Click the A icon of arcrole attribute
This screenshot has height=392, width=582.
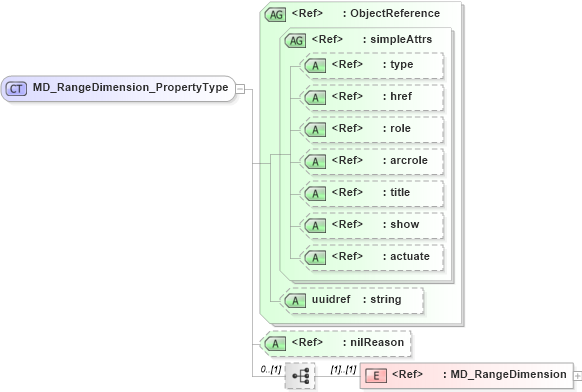(x=315, y=161)
